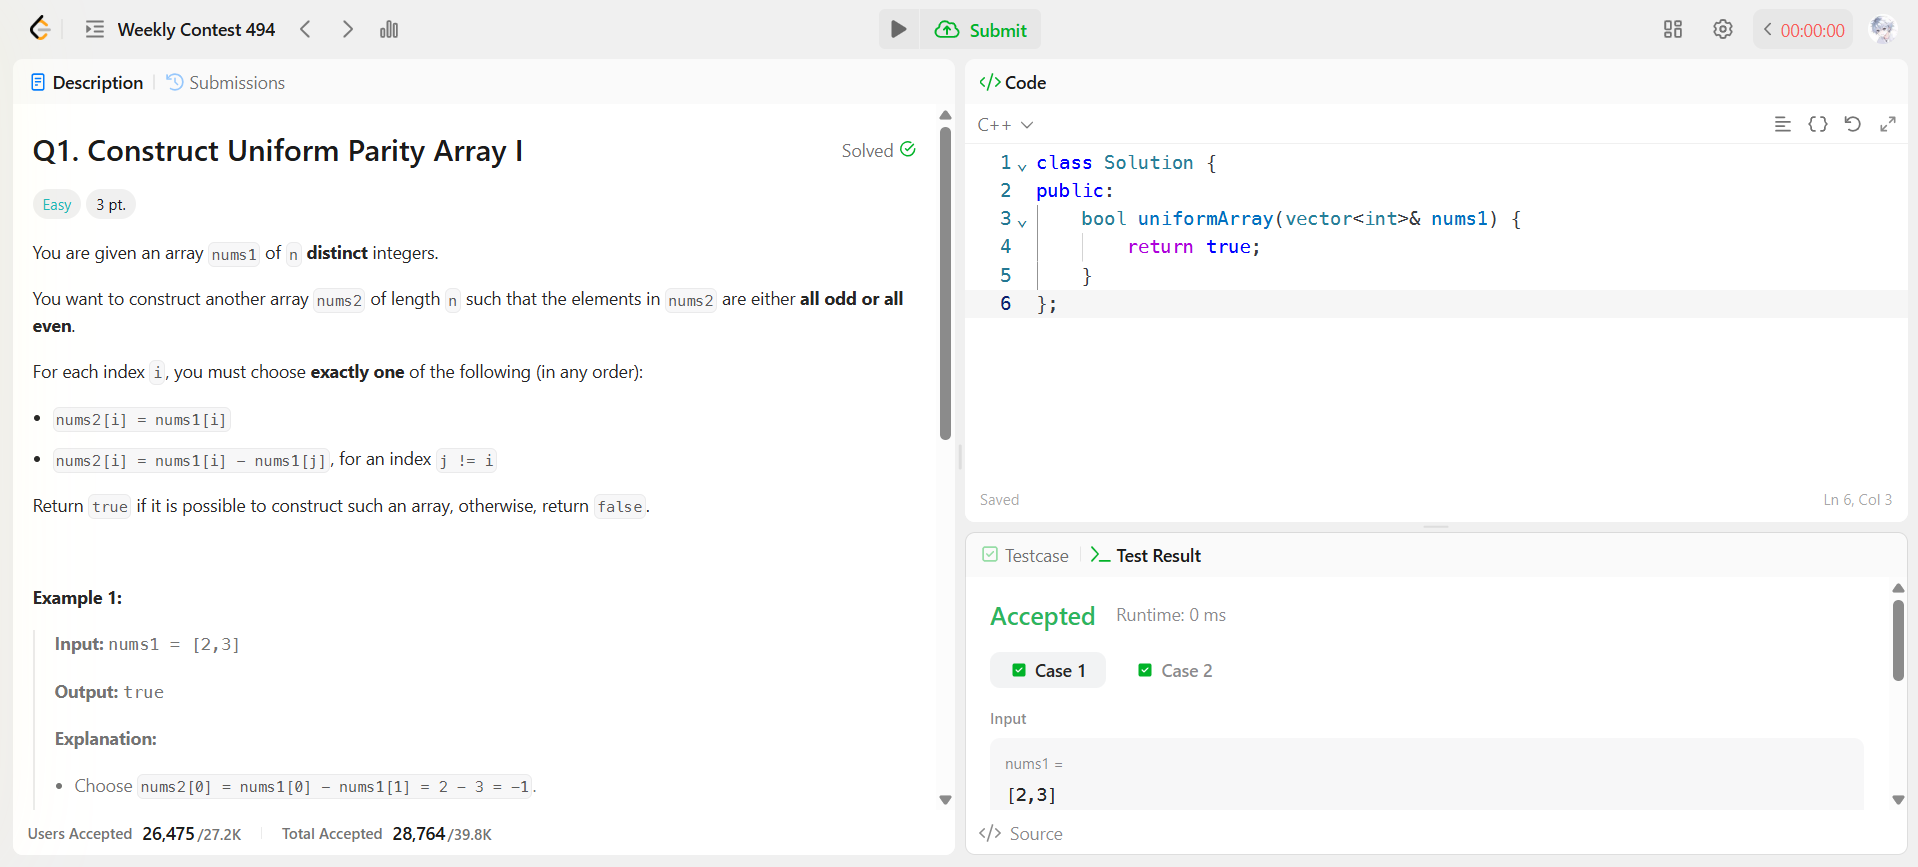Screen dimensions: 1918x867
Task: Open the settings gear
Action: tap(1722, 29)
